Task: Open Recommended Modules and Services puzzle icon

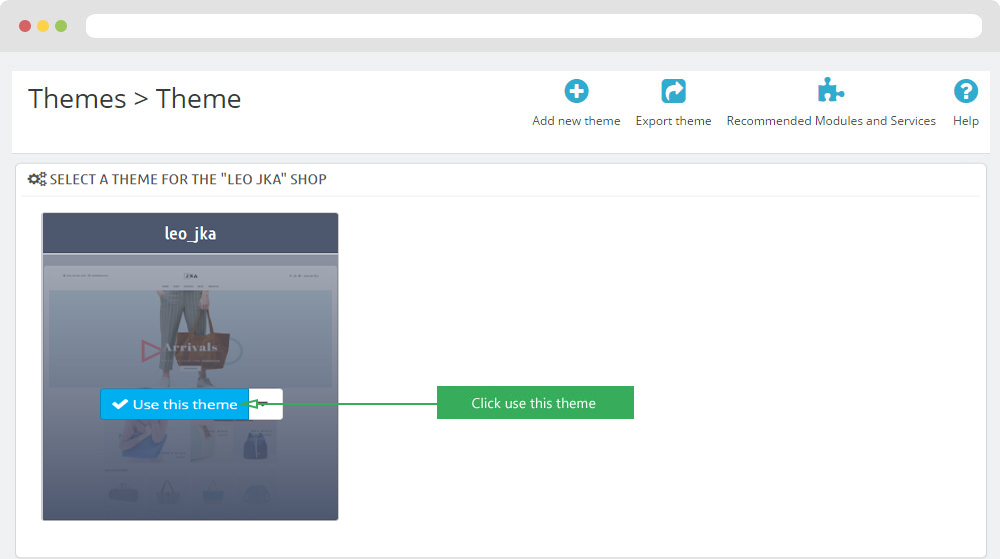Action: click(830, 91)
